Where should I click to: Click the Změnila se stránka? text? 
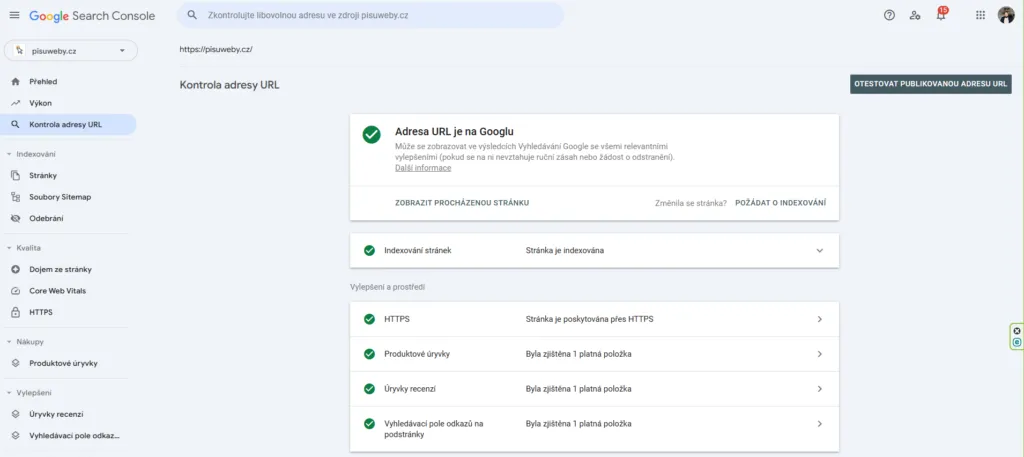[691, 203]
